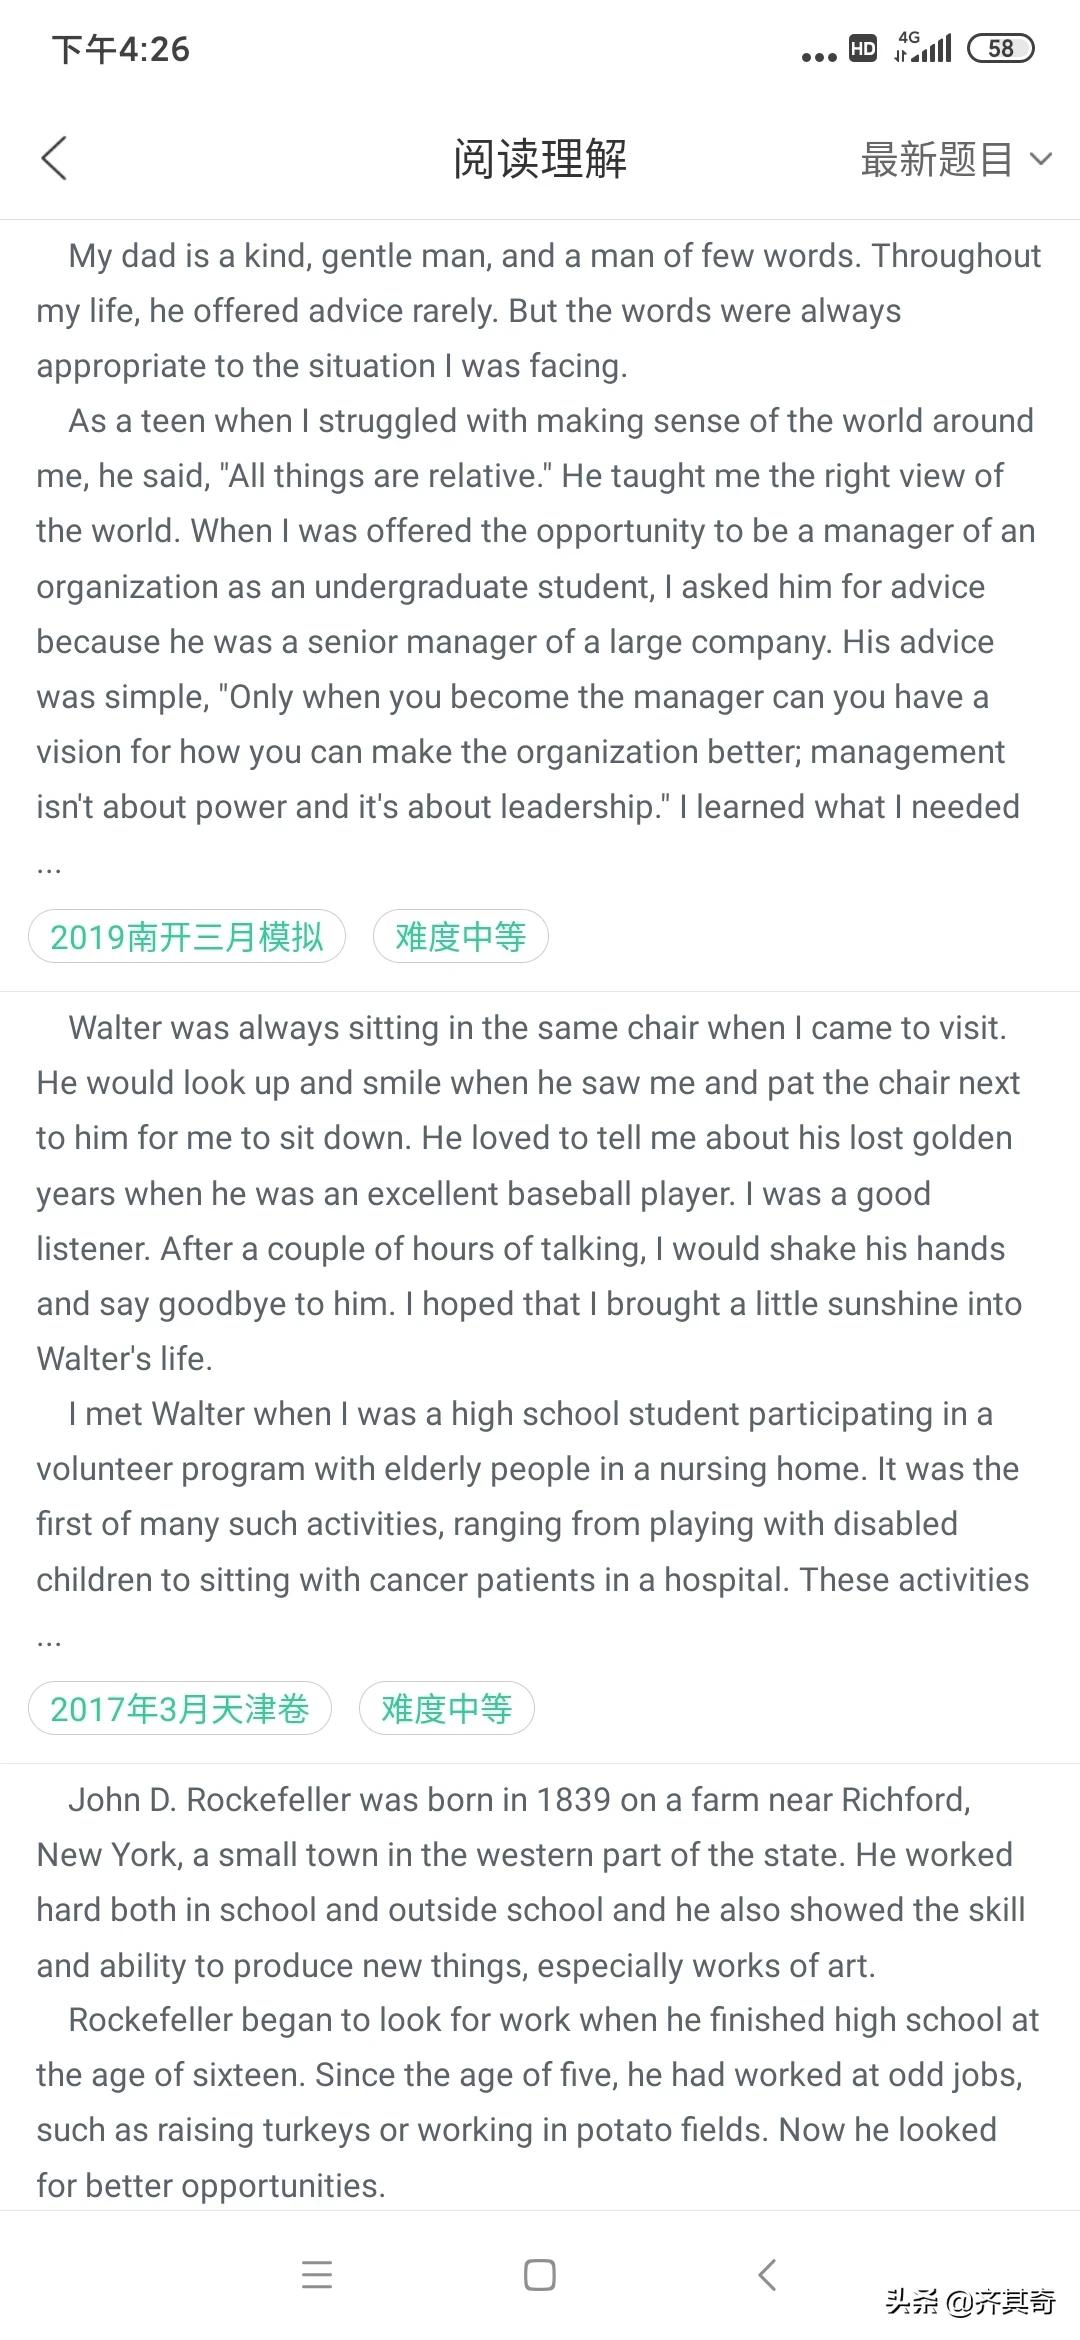Tap the battery indicator in status bar
The width and height of the screenshot is (1080, 2340).
[1000, 48]
